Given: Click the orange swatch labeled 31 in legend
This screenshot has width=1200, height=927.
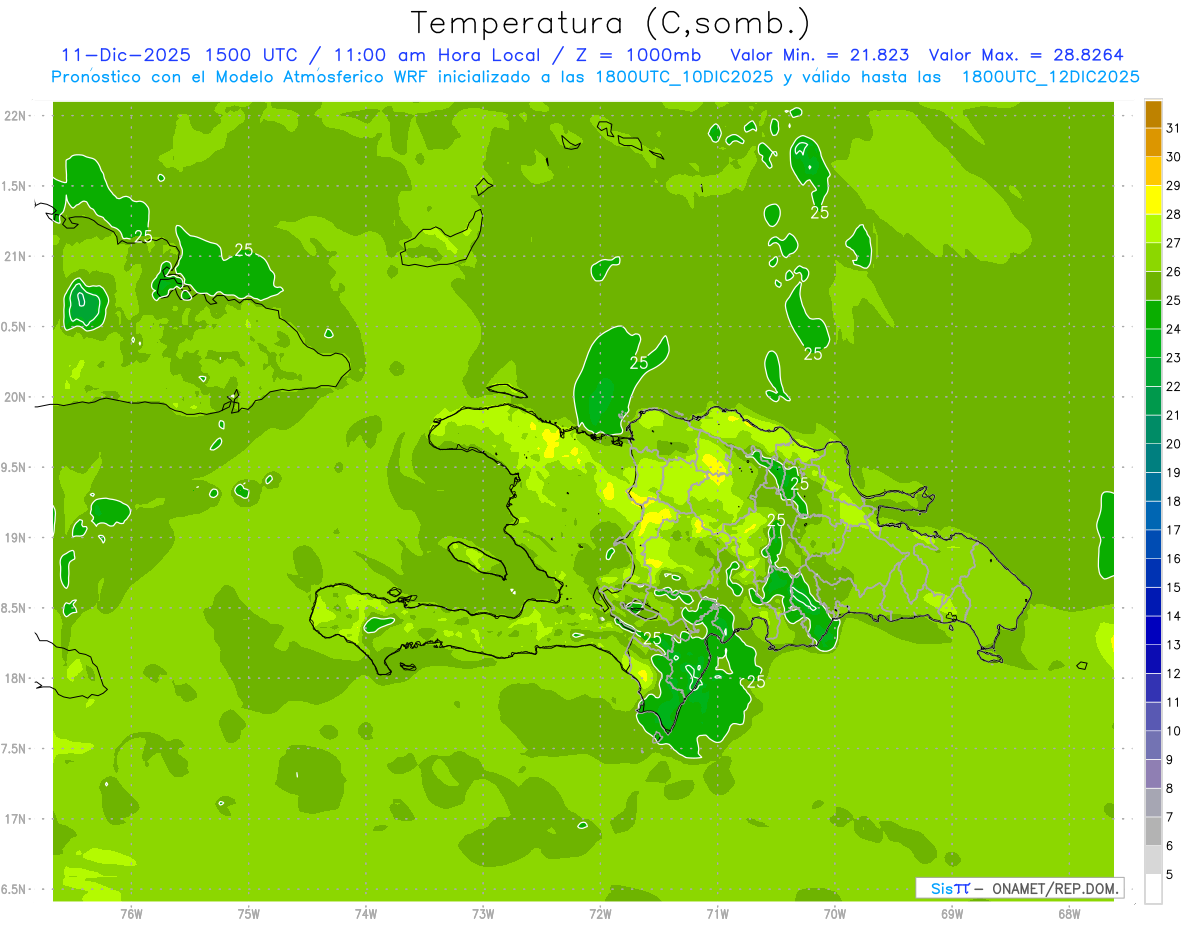Looking at the screenshot, I should pos(1153,114).
